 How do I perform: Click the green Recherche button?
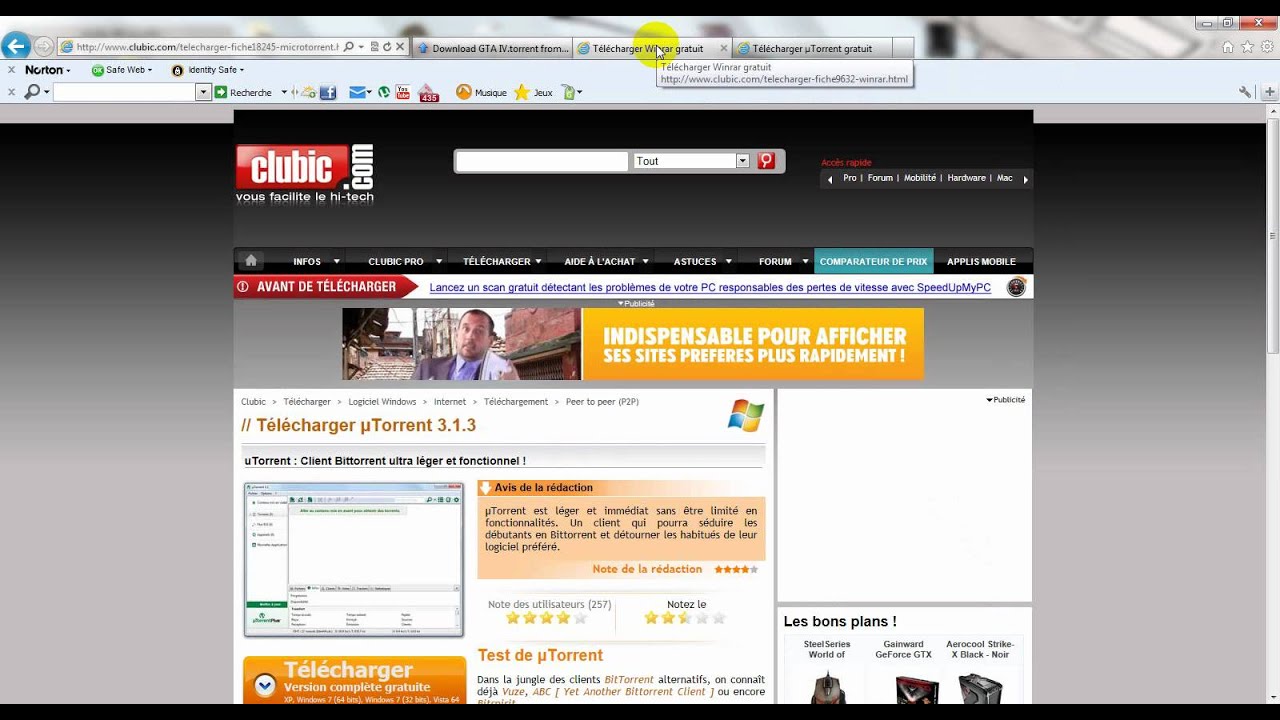[x=243, y=92]
